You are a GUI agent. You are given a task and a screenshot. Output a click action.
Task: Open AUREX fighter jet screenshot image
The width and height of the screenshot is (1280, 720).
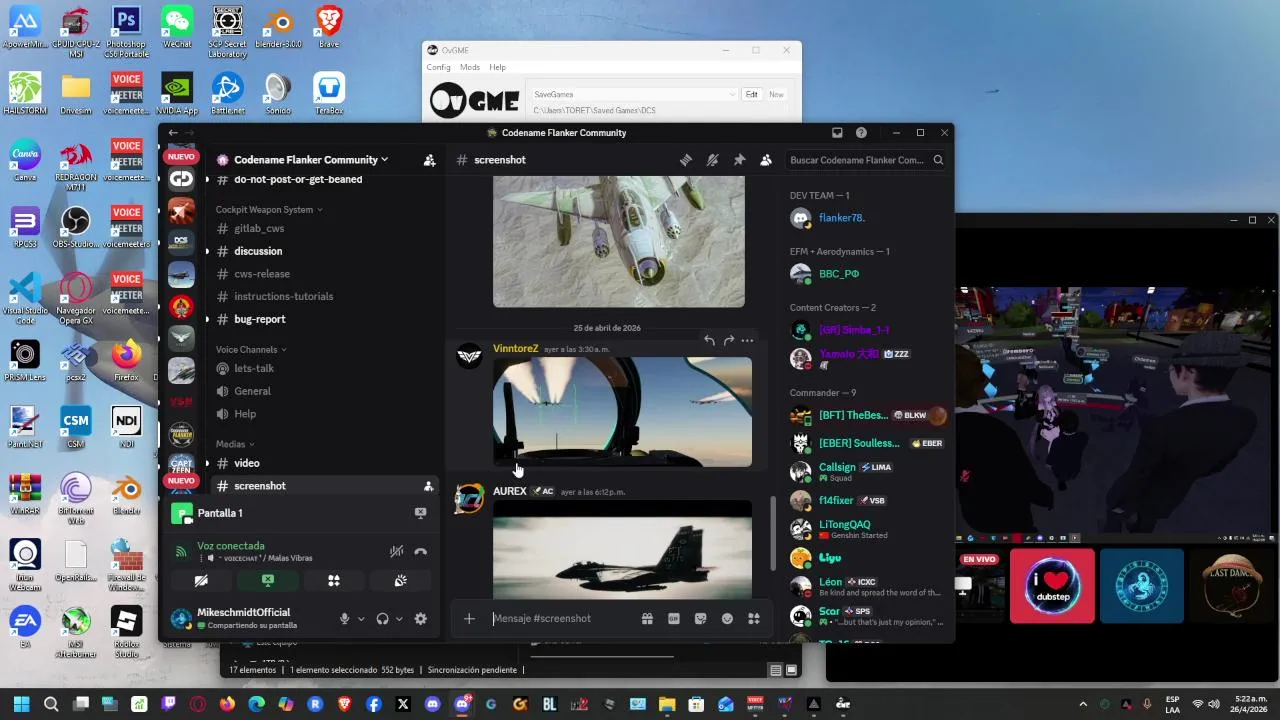pyautogui.click(x=622, y=550)
